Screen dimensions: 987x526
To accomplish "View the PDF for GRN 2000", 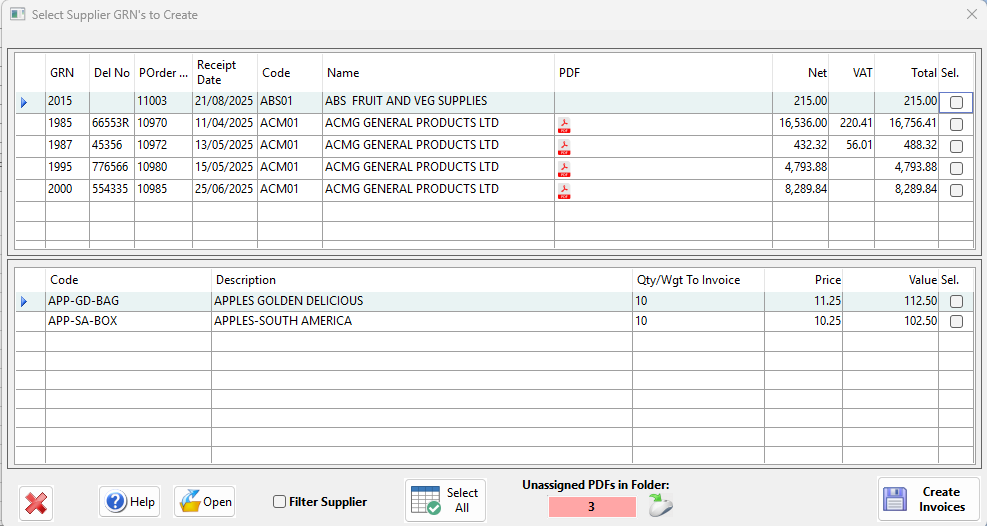I will coord(564,190).
